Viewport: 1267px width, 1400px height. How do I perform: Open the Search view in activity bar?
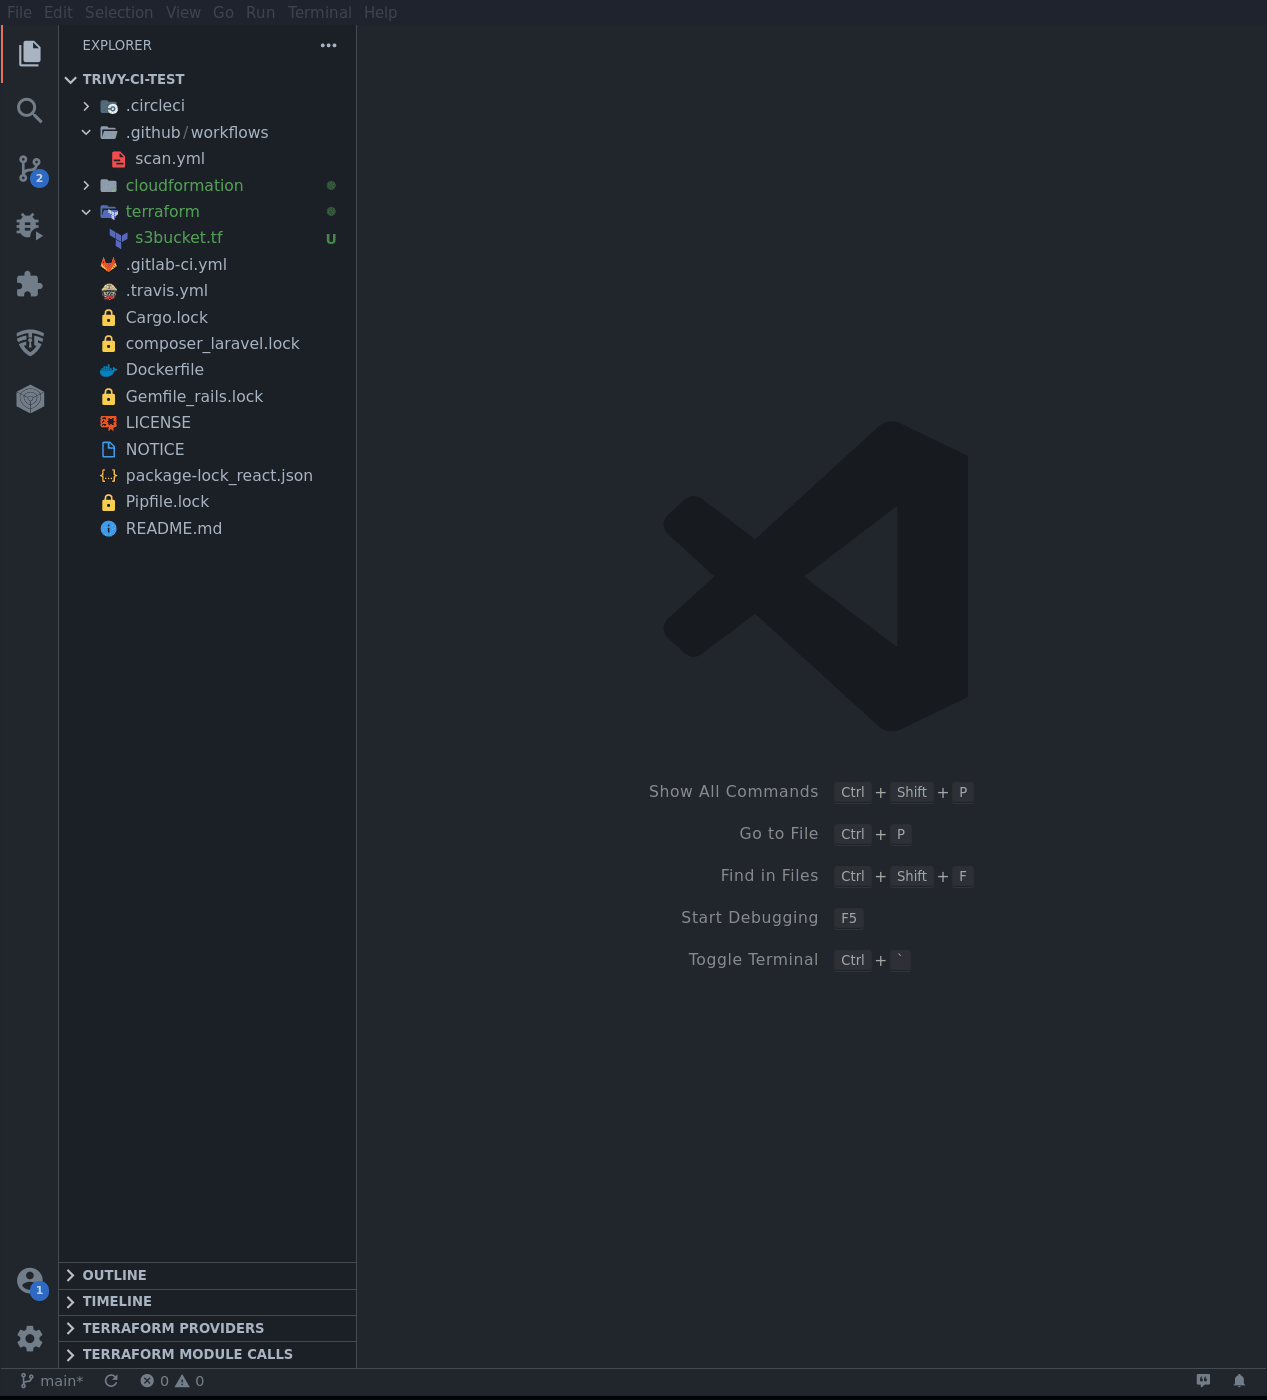[30, 110]
